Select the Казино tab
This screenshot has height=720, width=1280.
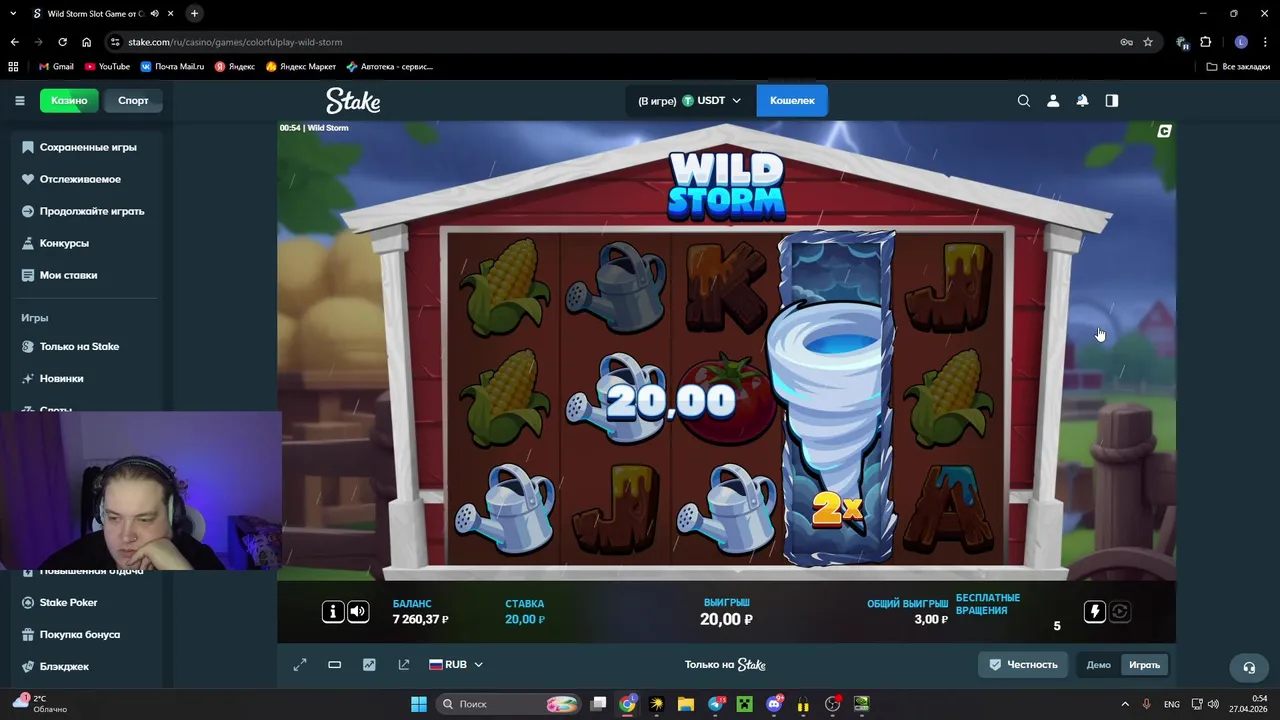point(69,101)
